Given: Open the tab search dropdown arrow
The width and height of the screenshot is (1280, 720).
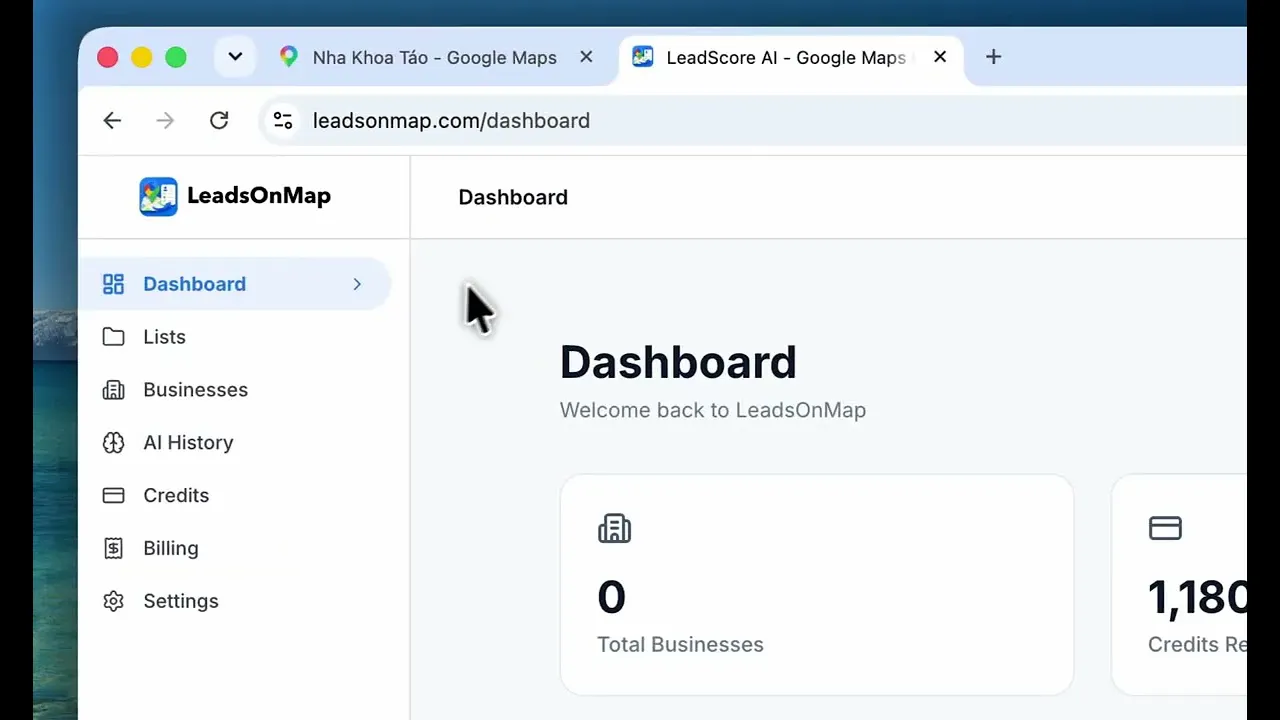Looking at the screenshot, I should 235,57.
